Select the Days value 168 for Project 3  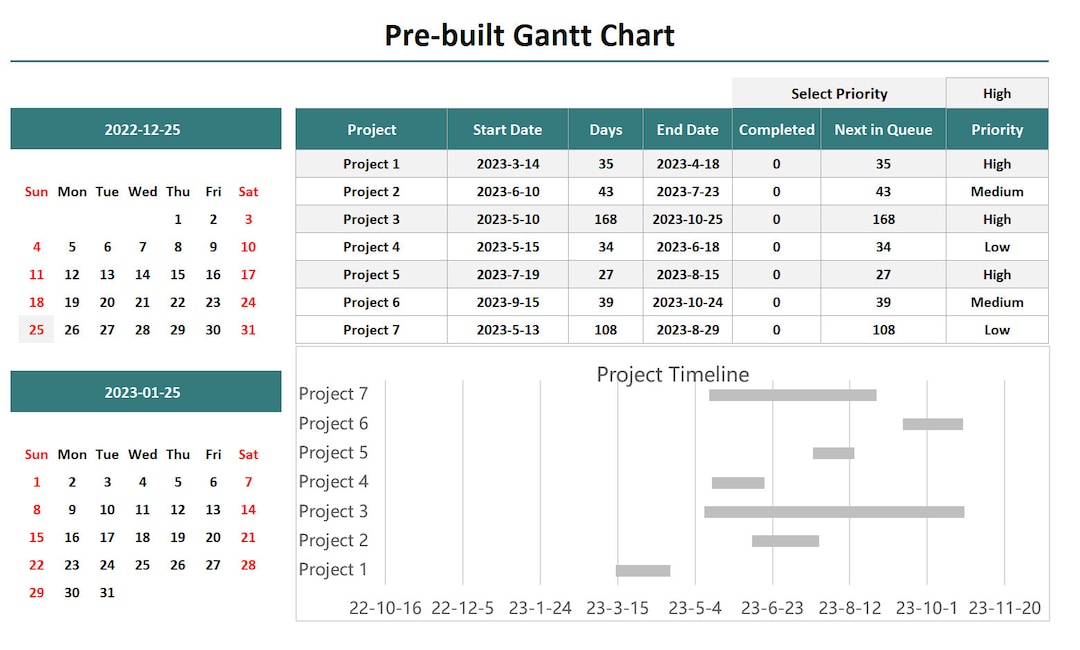pos(605,218)
